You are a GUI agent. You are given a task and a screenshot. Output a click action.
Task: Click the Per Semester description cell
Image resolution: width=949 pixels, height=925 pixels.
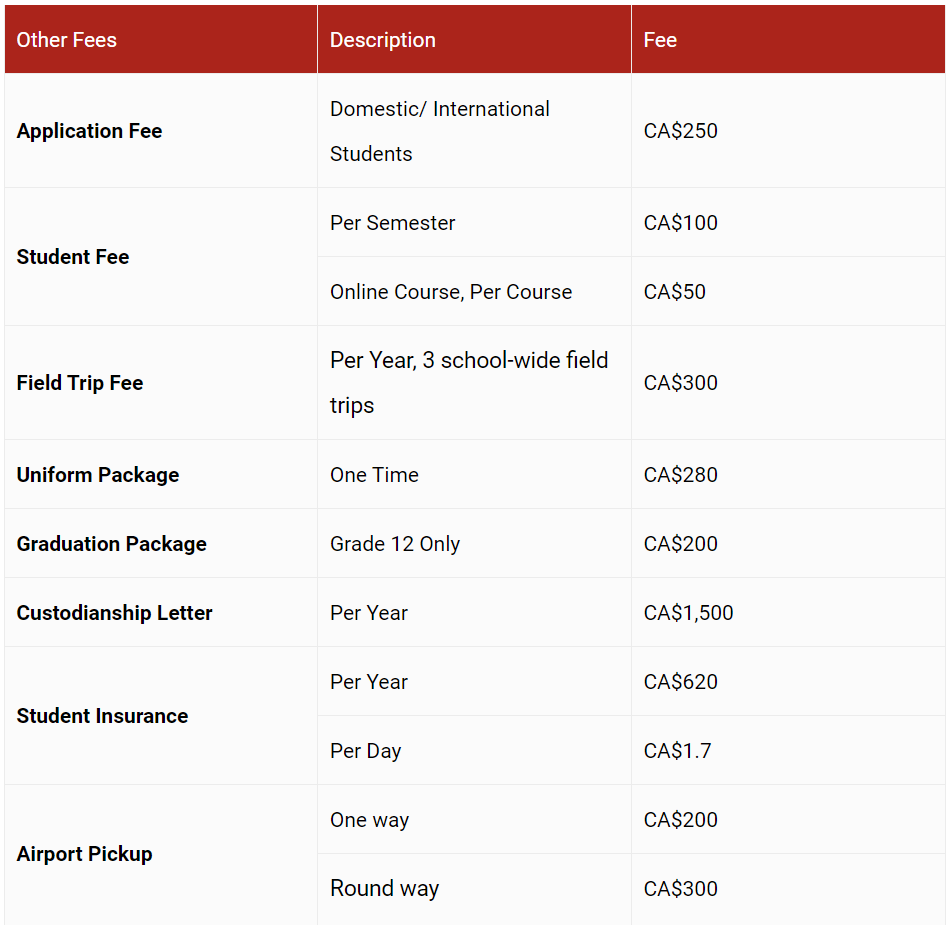tap(393, 223)
